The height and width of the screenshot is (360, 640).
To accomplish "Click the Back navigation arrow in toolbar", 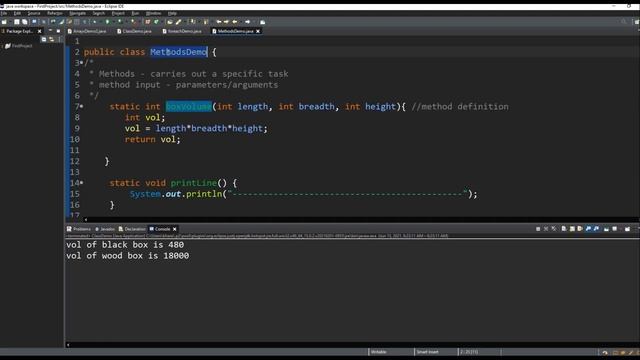I will pos(235,22).
